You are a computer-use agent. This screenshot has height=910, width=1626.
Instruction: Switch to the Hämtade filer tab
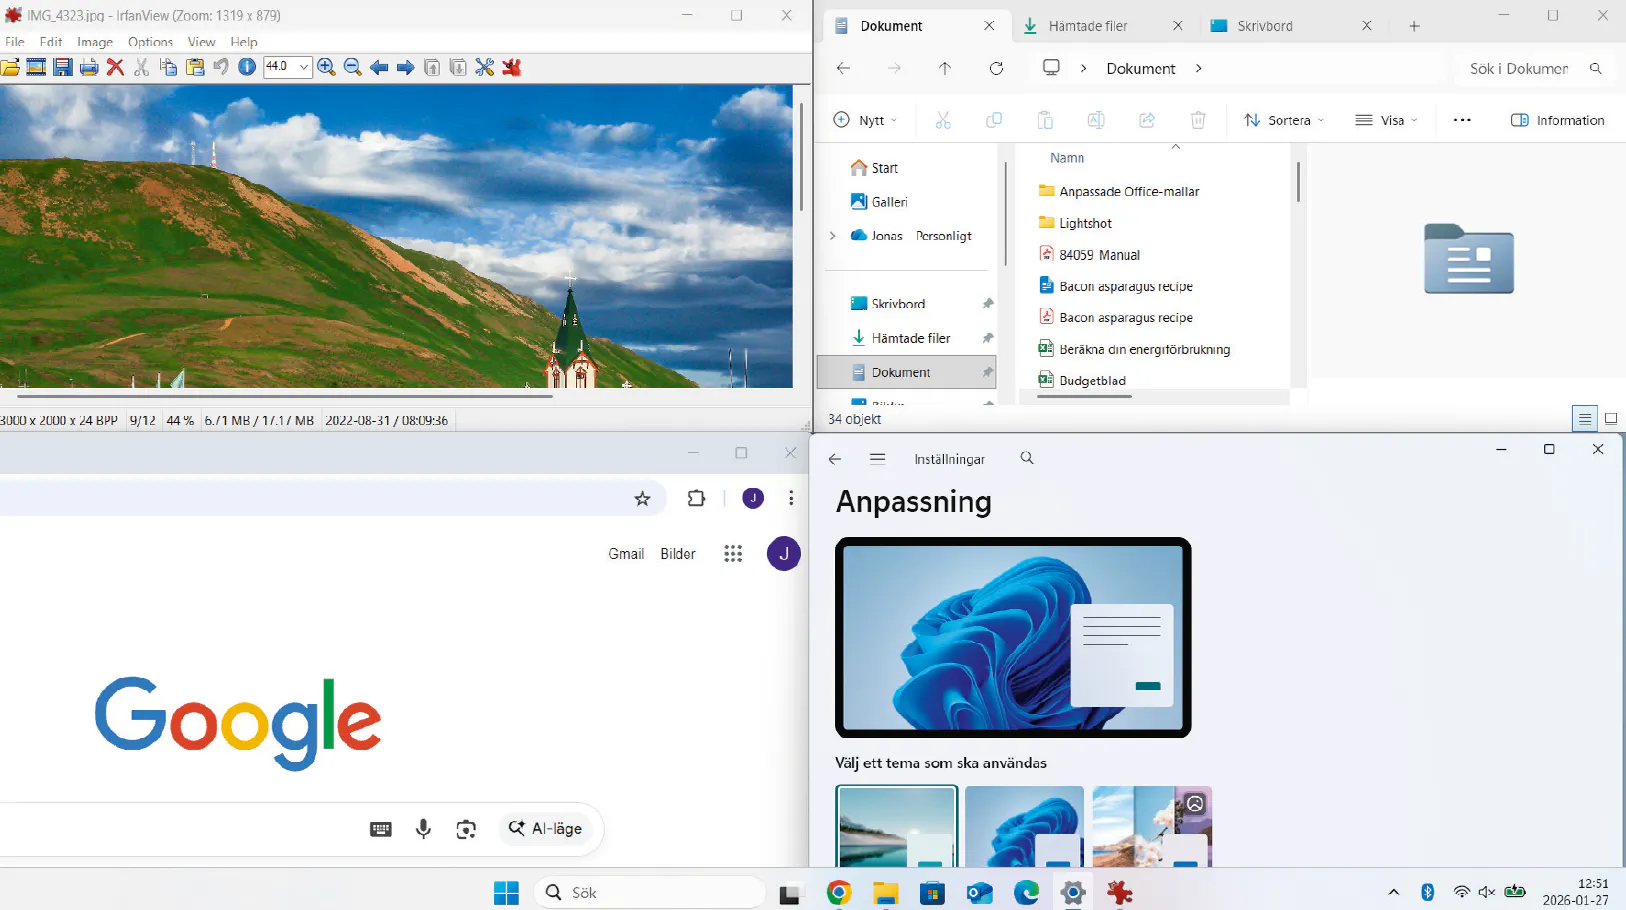tap(1087, 26)
